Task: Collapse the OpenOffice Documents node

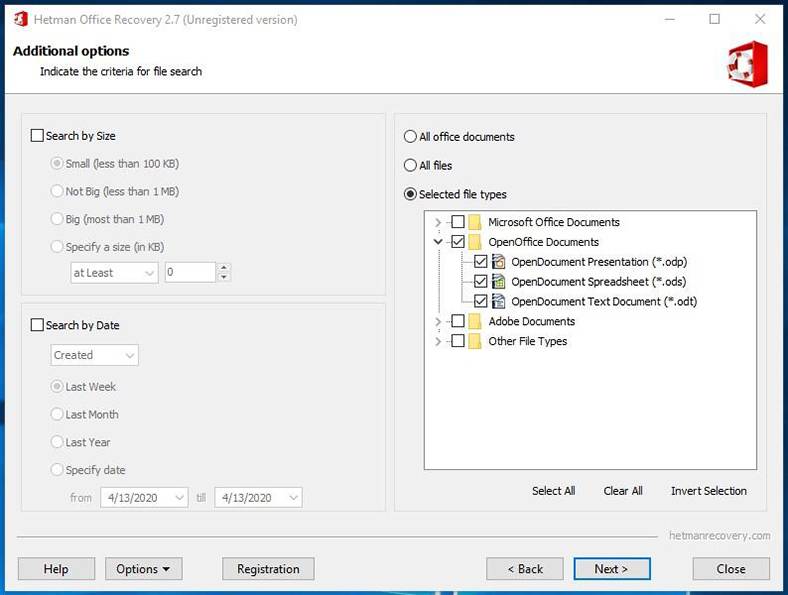Action: pos(438,242)
